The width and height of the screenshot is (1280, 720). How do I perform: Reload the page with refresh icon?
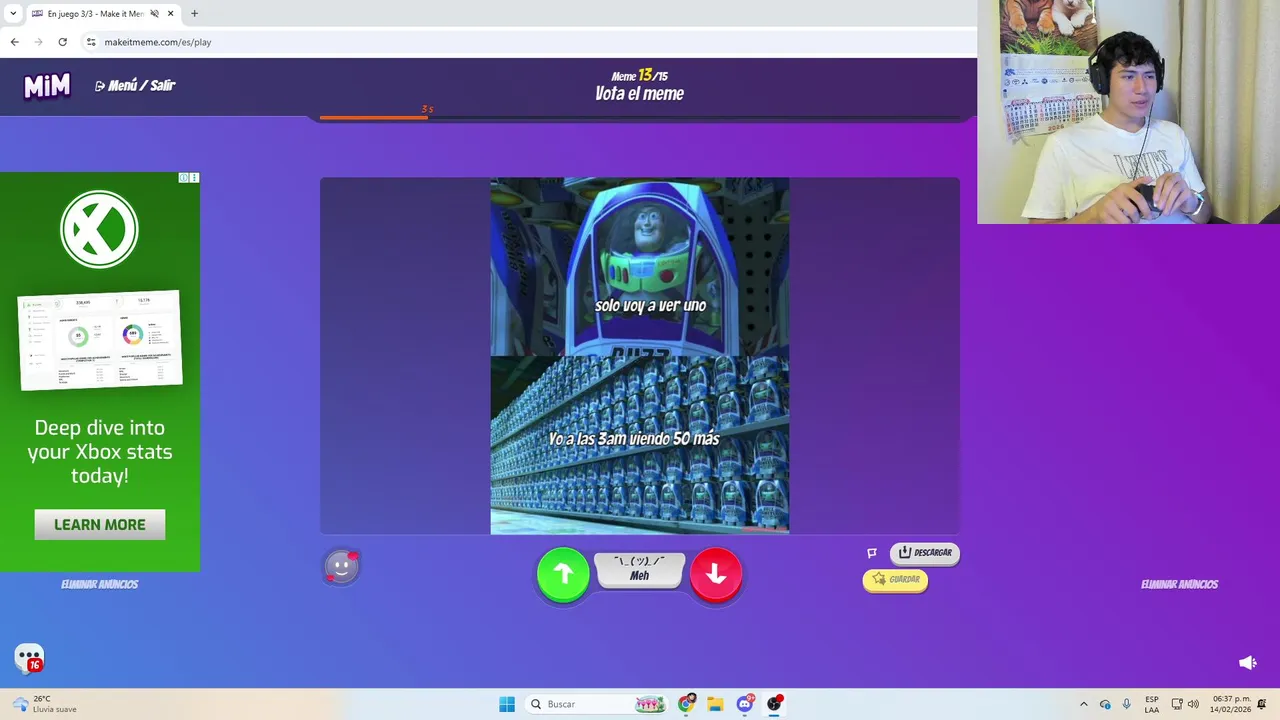tap(63, 42)
